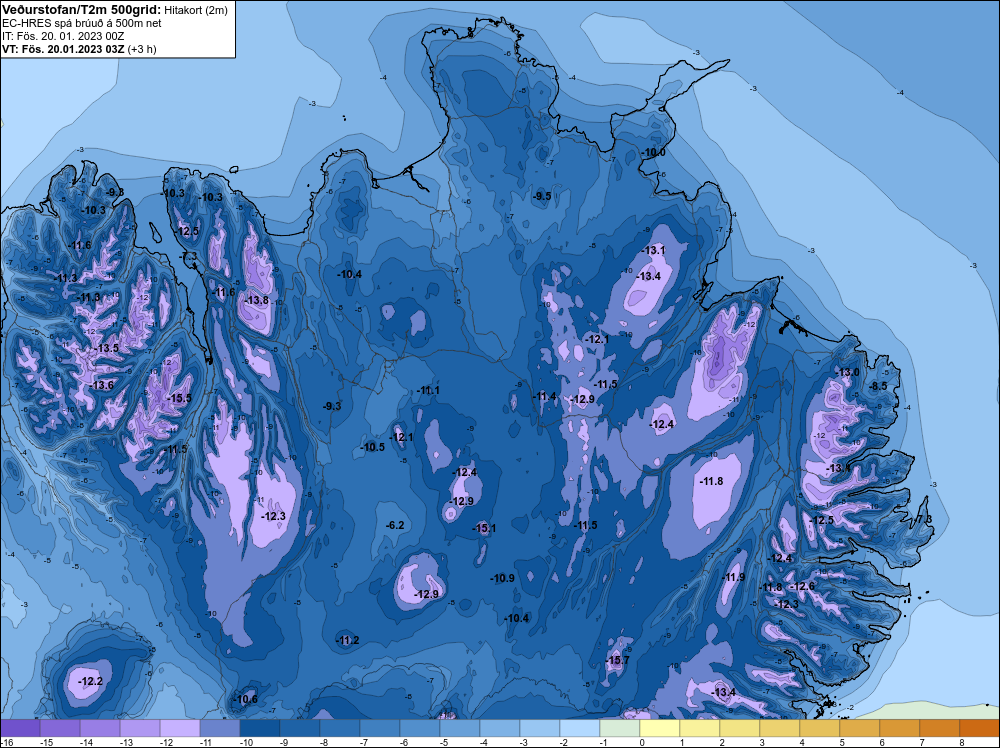Click the legend swatch between -12 and -11
Image resolution: width=1000 pixels, height=748 pixels.
pos(180,728)
